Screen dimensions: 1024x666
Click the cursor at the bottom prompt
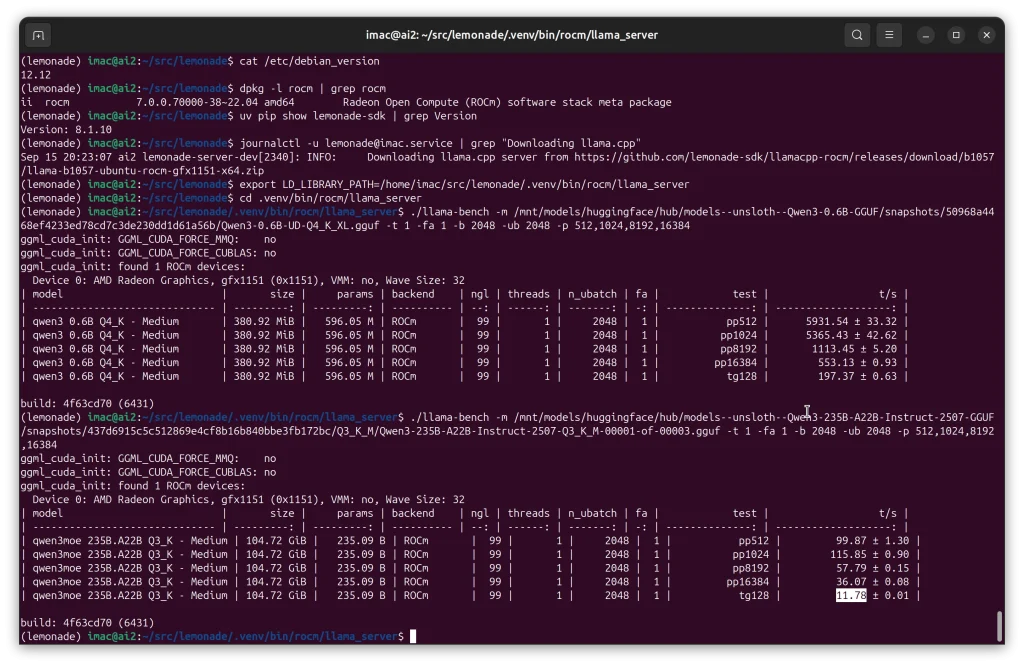[412, 636]
